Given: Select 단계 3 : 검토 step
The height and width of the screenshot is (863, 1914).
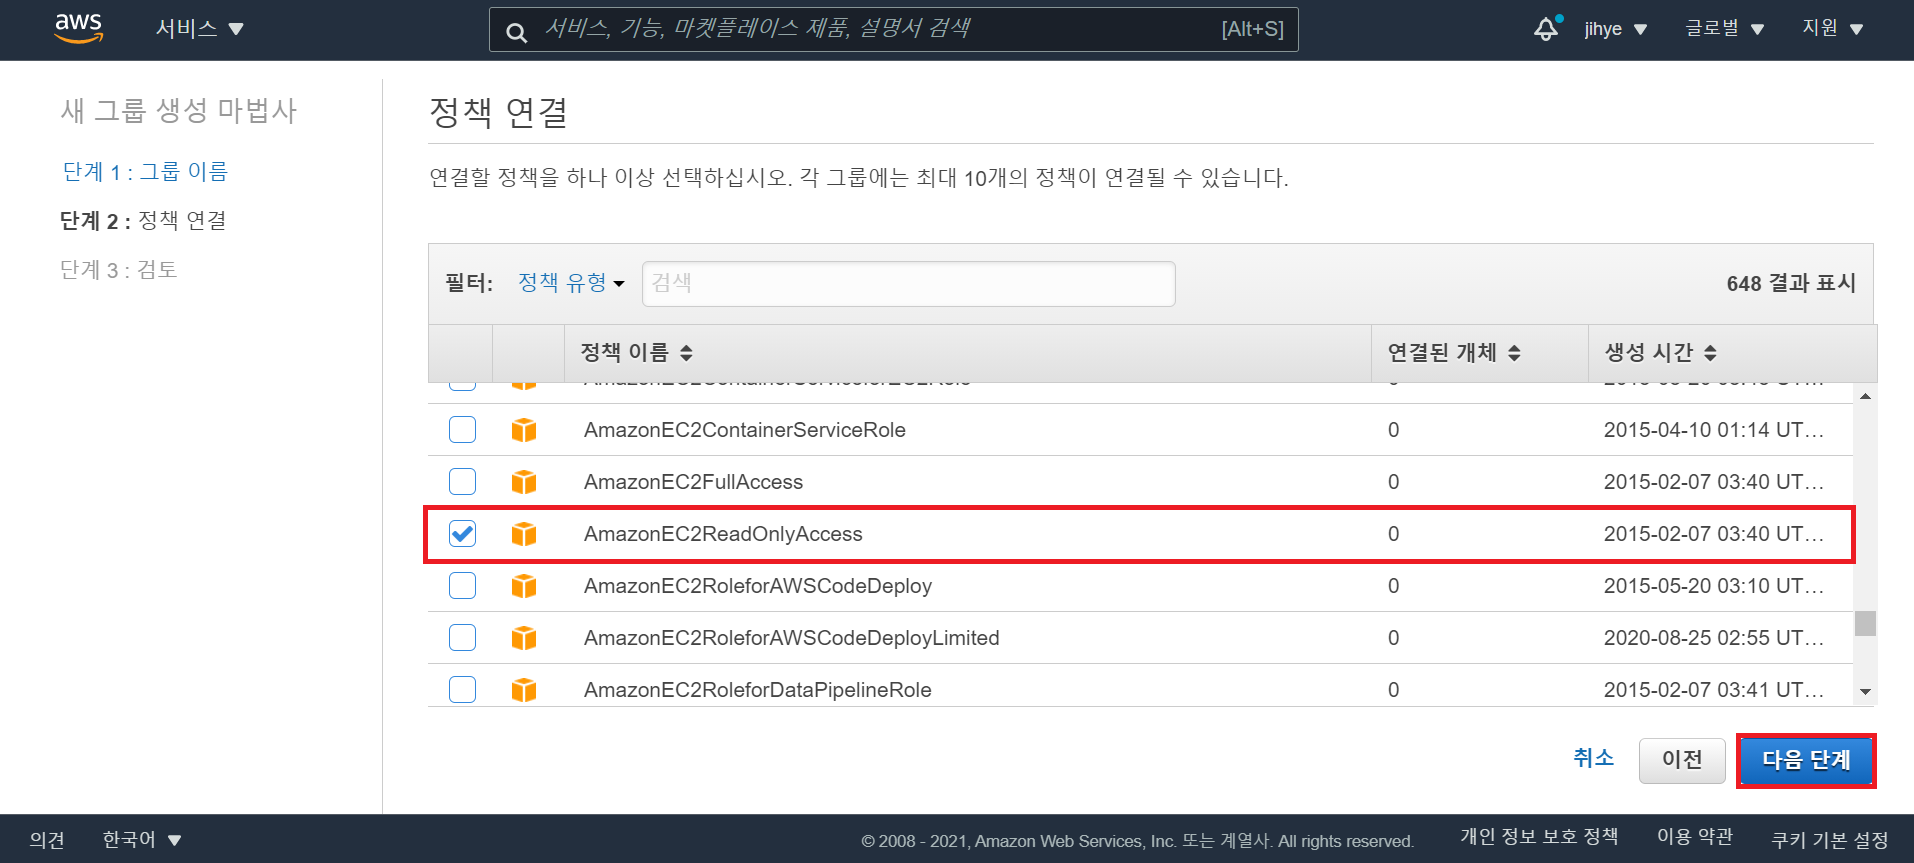Looking at the screenshot, I should [x=118, y=270].
